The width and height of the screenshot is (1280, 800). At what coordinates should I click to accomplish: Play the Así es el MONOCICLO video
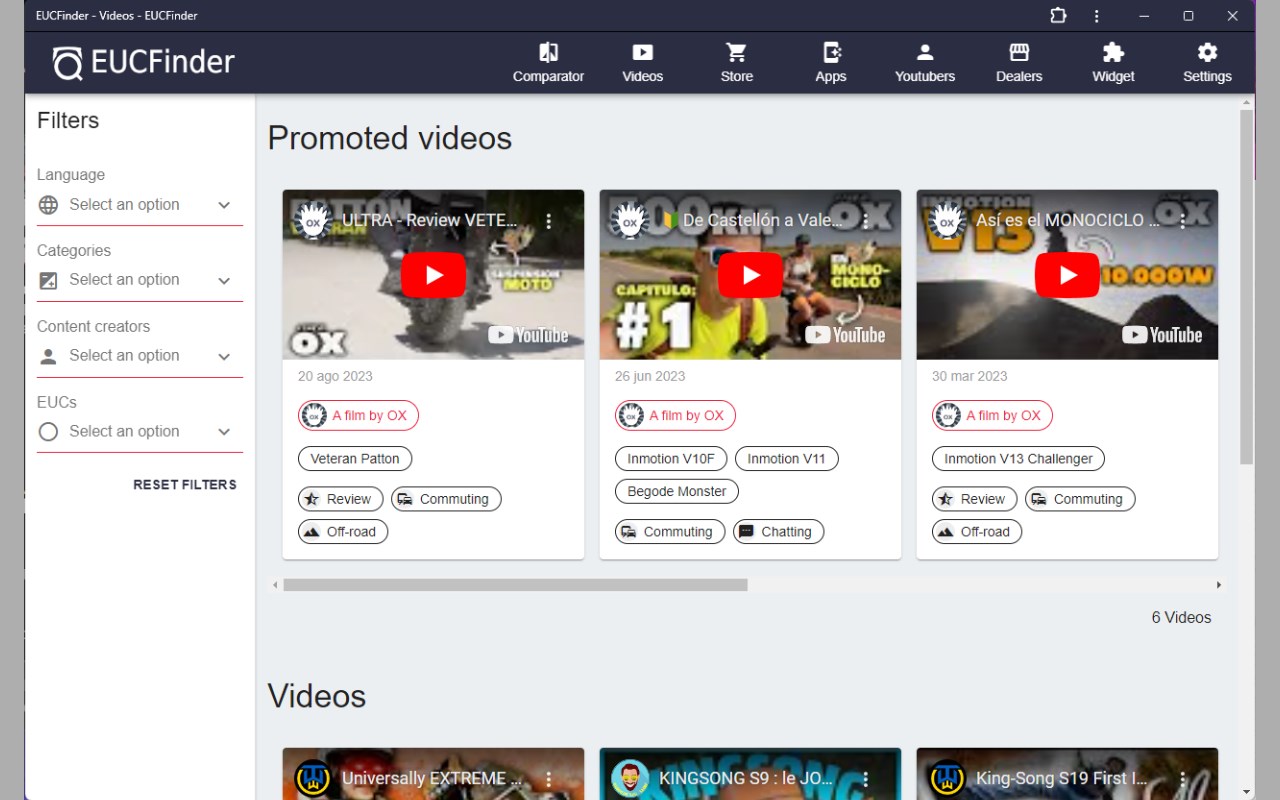coord(1067,275)
